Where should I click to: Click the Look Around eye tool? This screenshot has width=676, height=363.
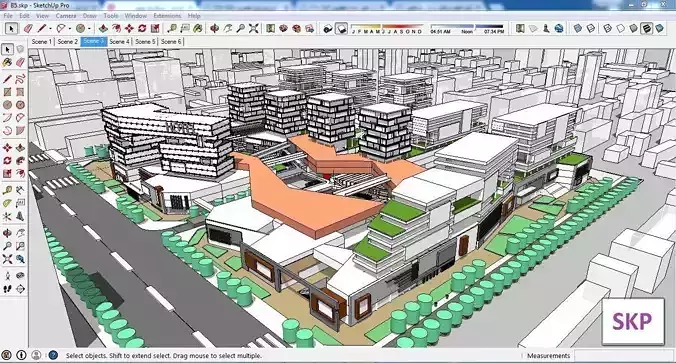[x=20, y=275]
